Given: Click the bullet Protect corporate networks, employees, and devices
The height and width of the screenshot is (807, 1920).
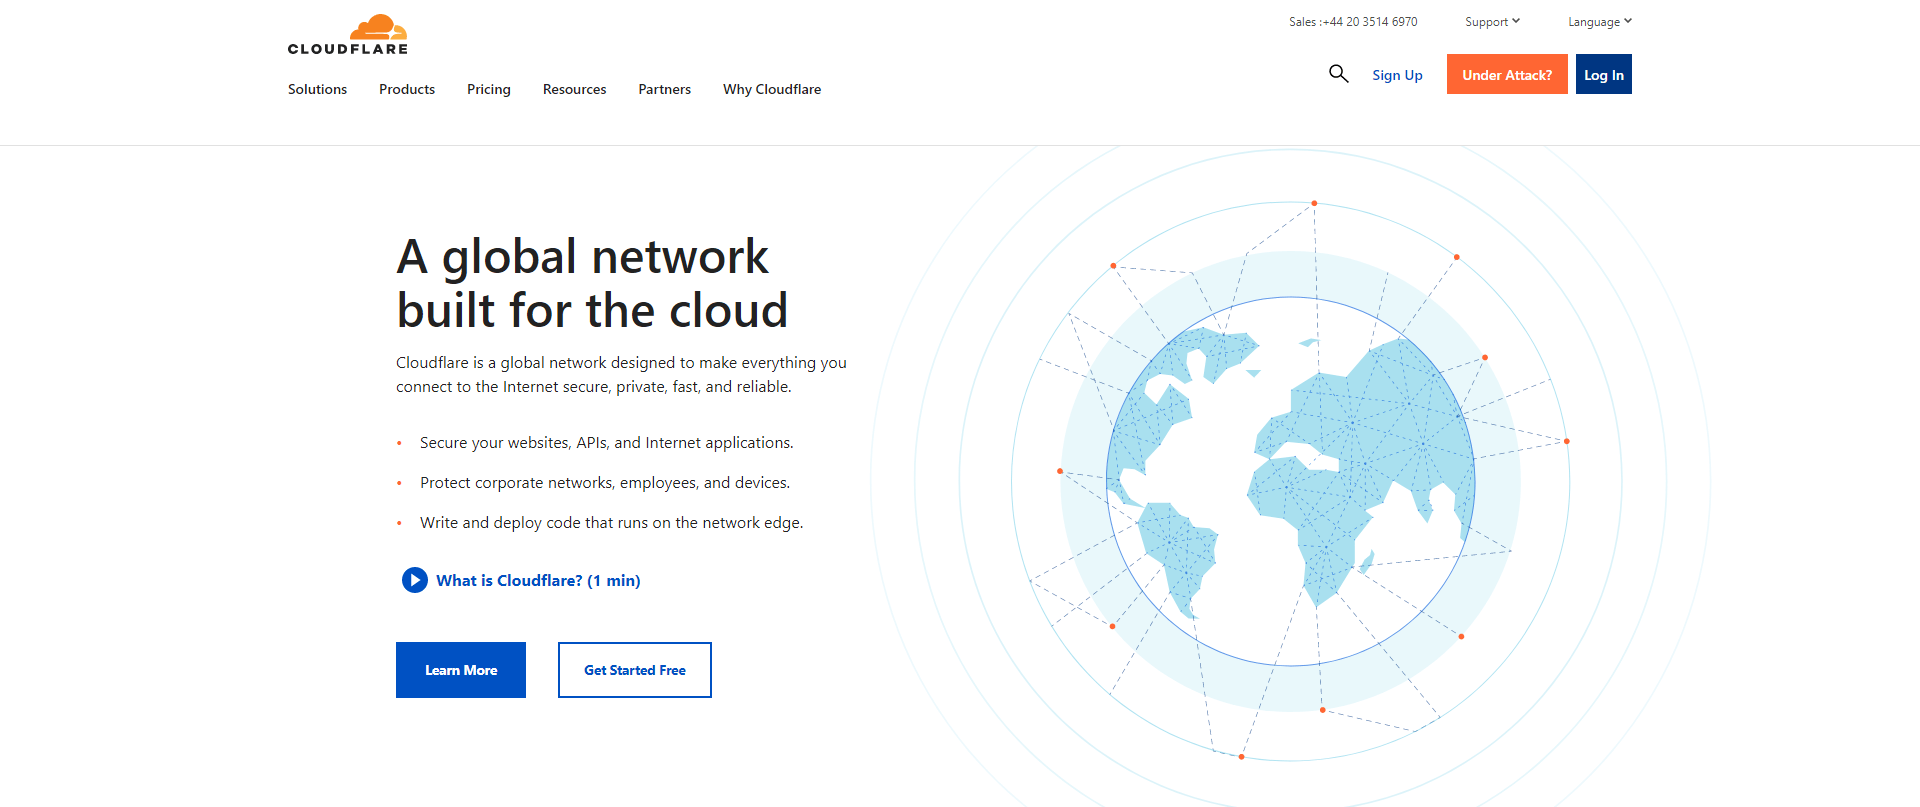Looking at the screenshot, I should coord(605,483).
